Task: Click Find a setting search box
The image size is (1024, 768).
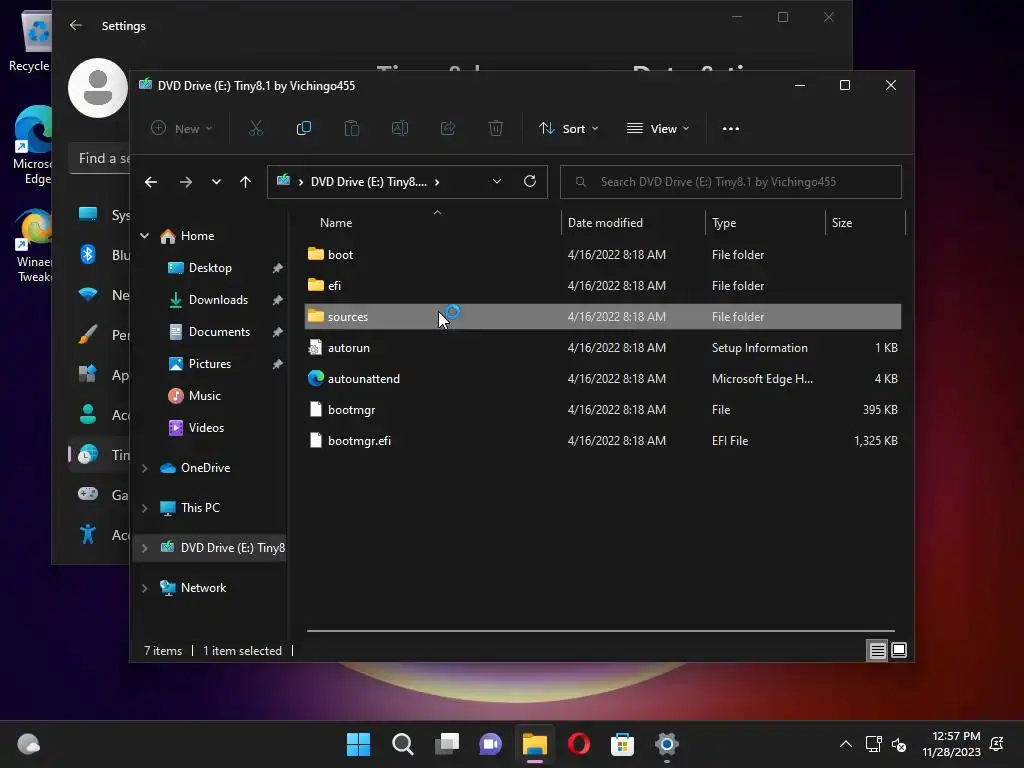Action: [x=100, y=158]
